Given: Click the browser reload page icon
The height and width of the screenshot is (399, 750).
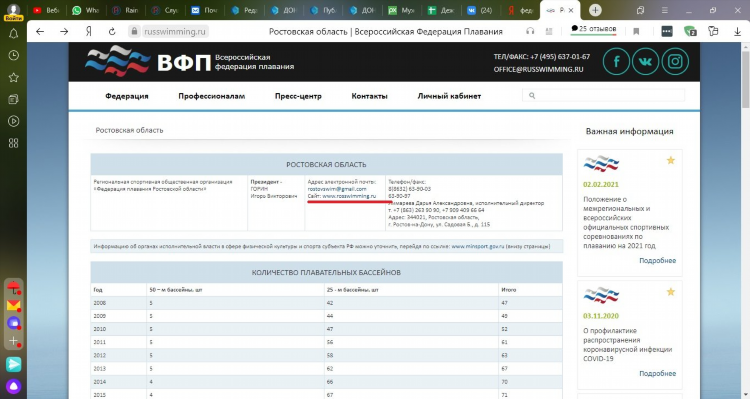Looking at the screenshot, I should [x=112, y=32].
